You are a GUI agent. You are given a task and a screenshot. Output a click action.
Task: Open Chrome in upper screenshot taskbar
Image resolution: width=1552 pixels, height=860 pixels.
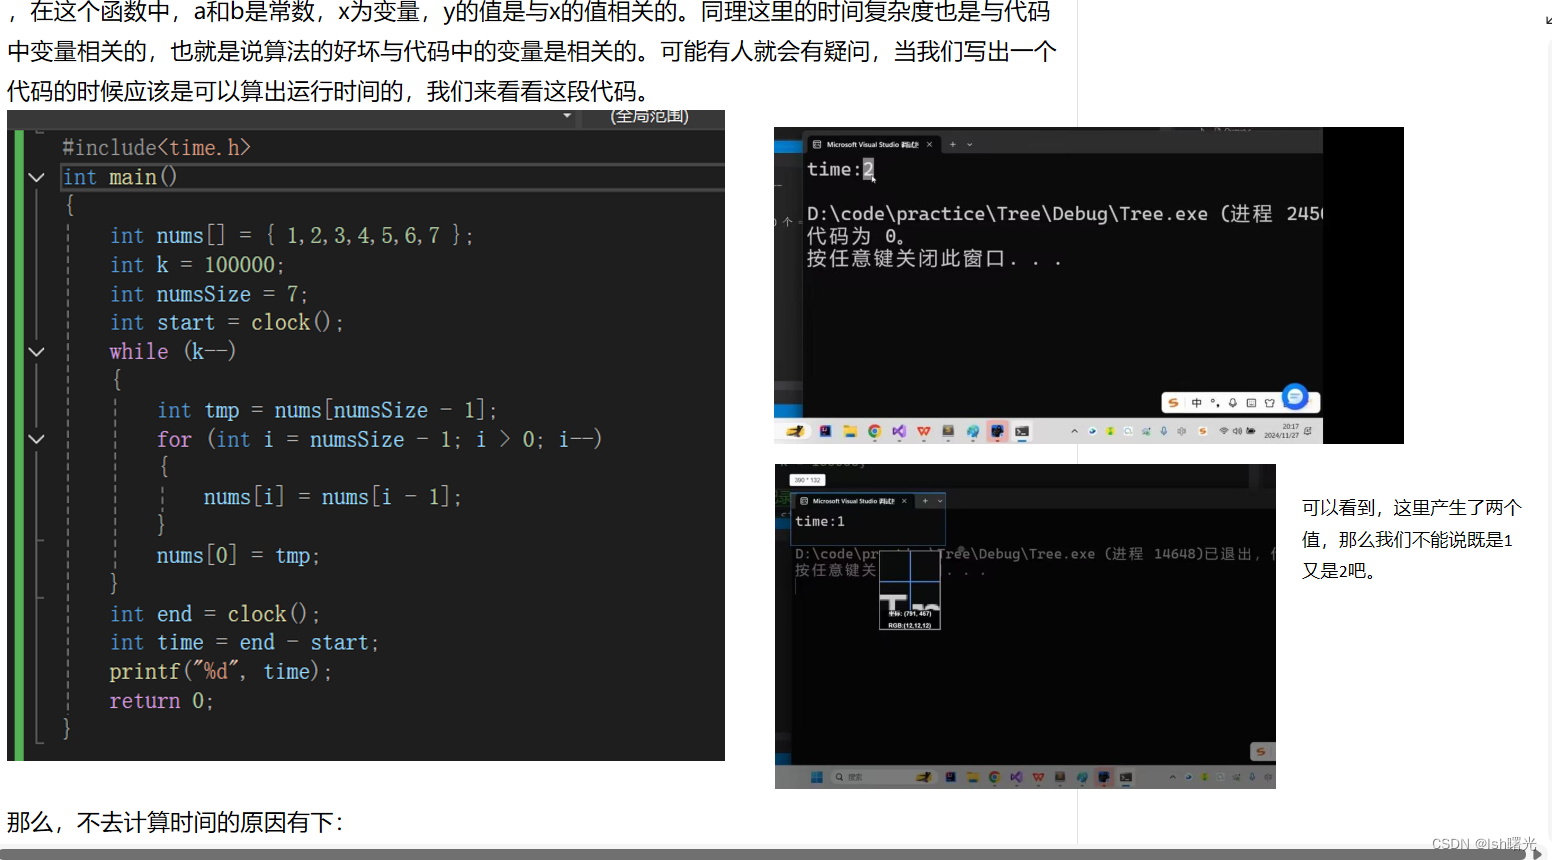875,431
